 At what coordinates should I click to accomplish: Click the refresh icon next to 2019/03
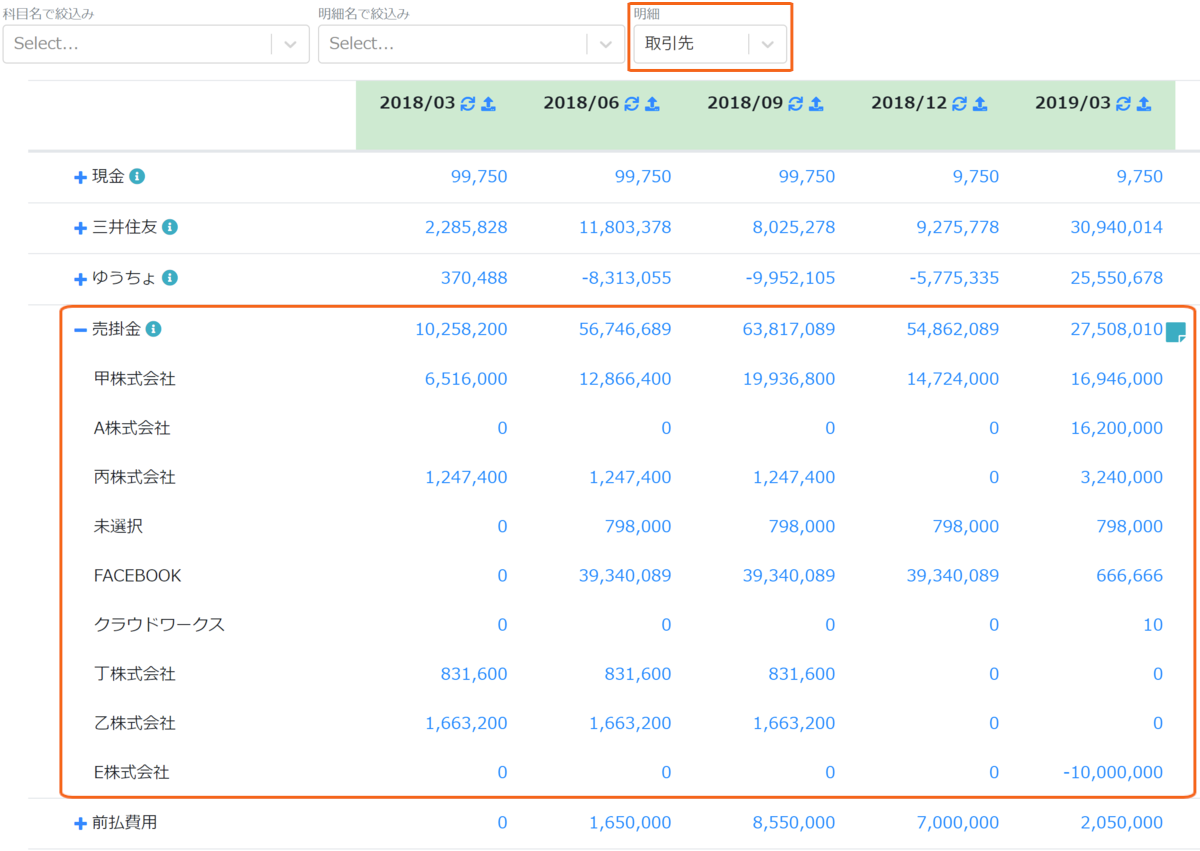(x=1124, y=103)
